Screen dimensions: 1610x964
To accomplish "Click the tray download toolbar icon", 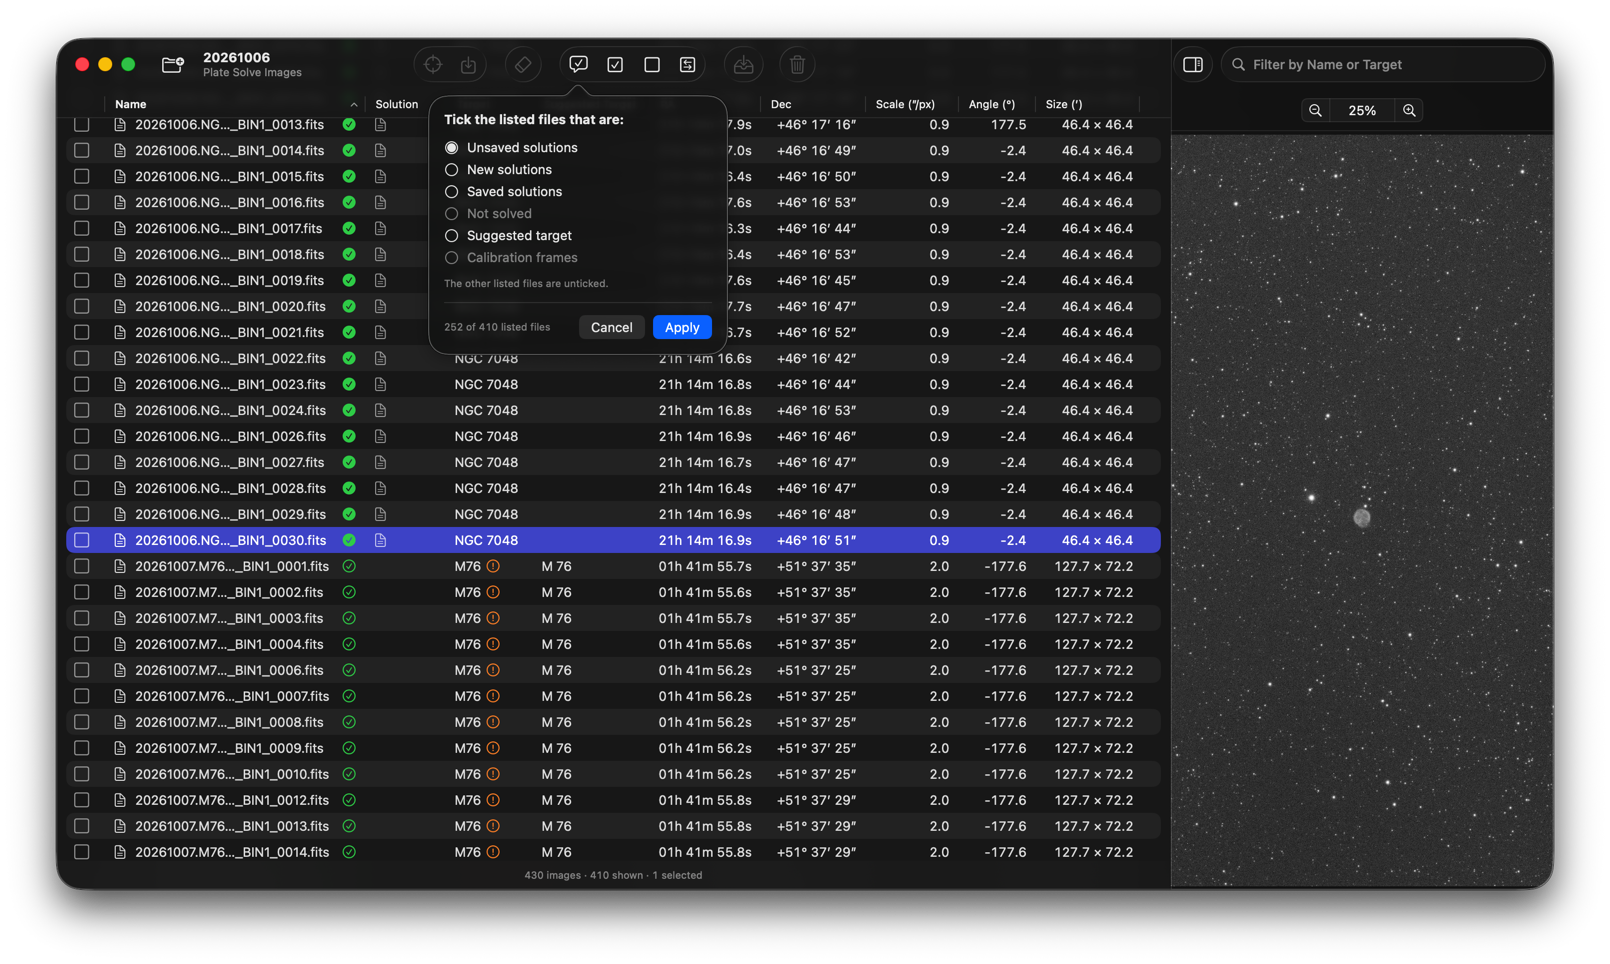I will tap(743, 65).
